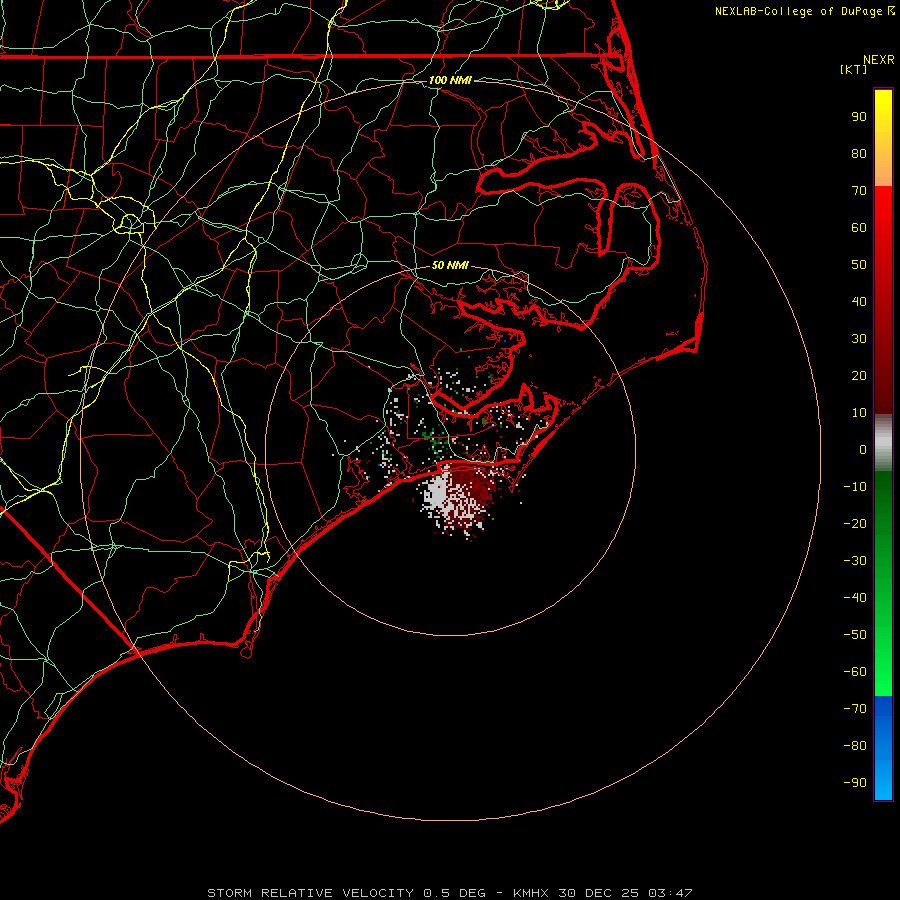Click the Storm Relative Velocity caption at bottom

tap(450, 893)
